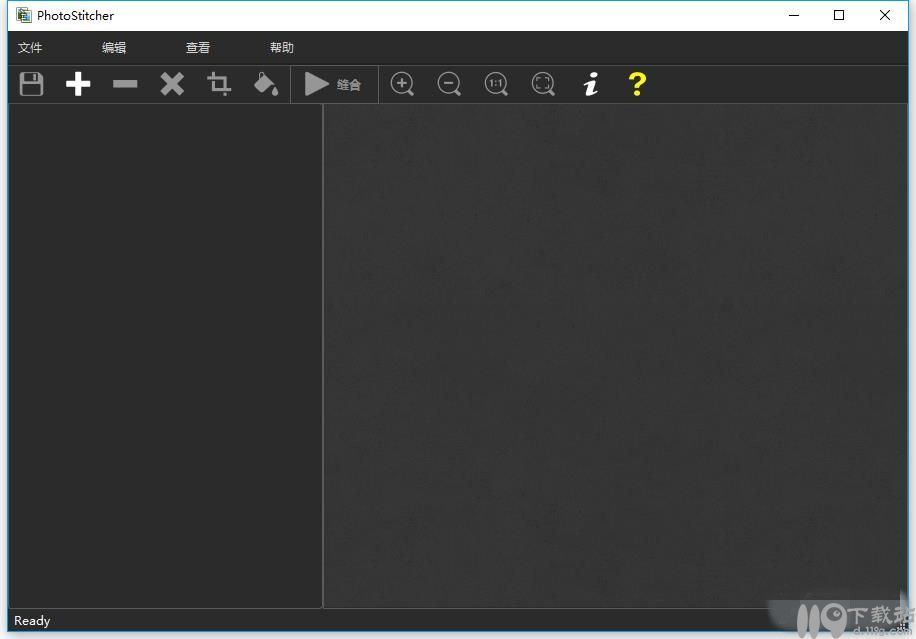The image size is (916, 639).
Task: Open the 文件 menu
Action: coord(30,48)
